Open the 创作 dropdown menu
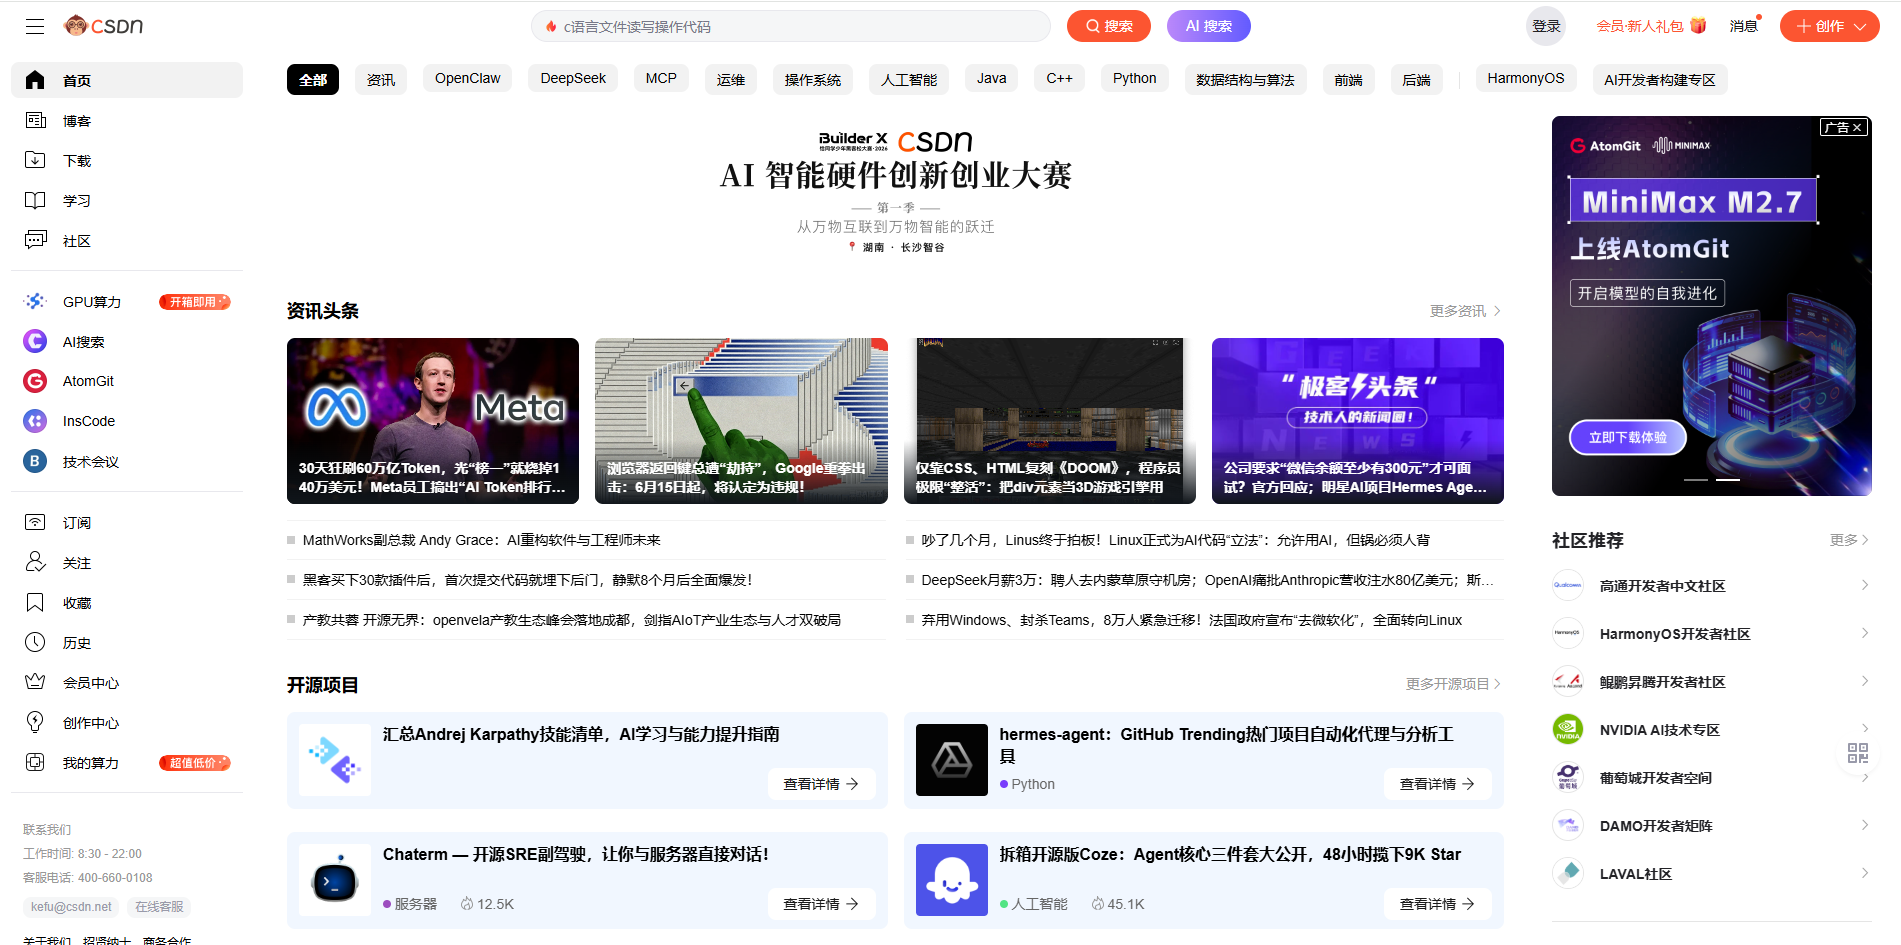 1829,26
